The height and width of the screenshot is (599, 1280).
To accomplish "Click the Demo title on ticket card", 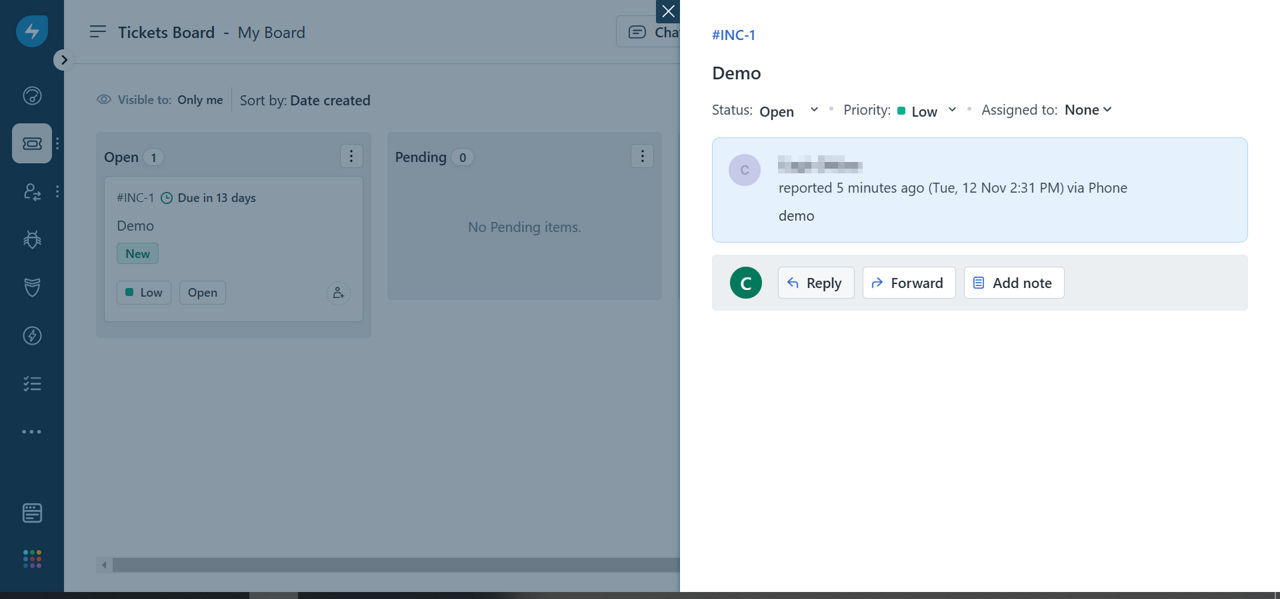I will coord(136,226).
